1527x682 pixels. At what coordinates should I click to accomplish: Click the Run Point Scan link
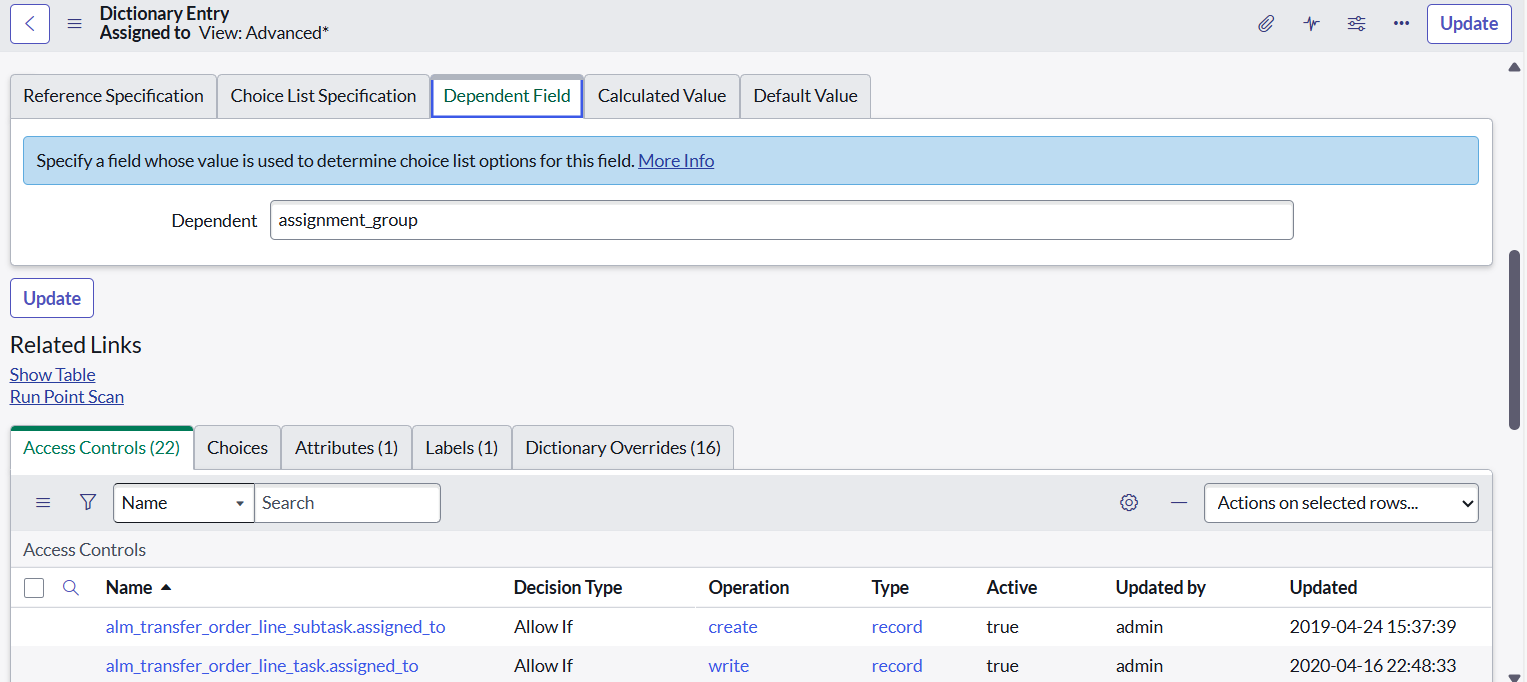66,396
